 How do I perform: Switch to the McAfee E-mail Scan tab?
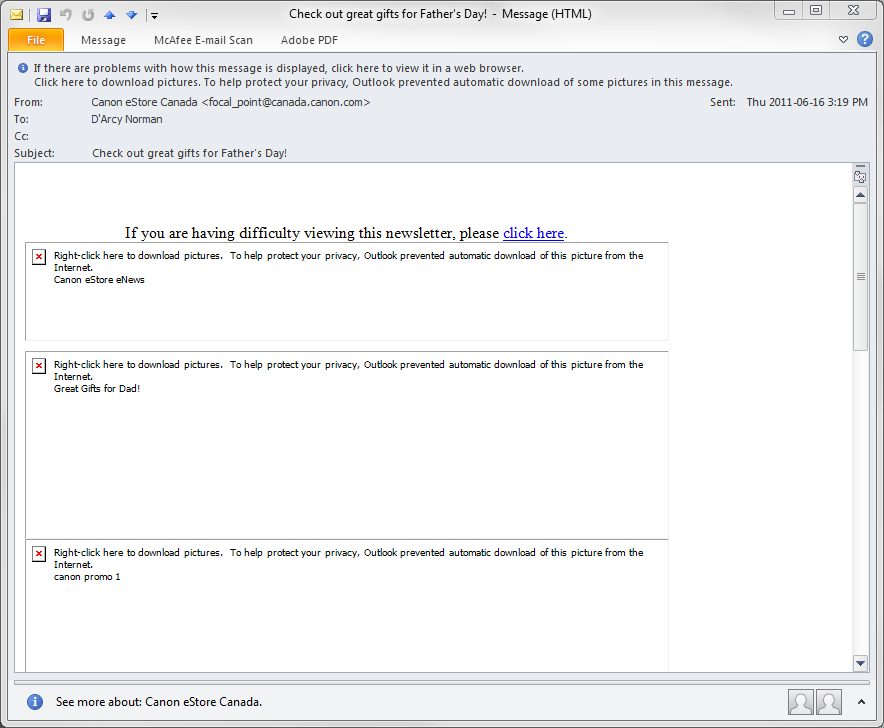coord(203,40)
